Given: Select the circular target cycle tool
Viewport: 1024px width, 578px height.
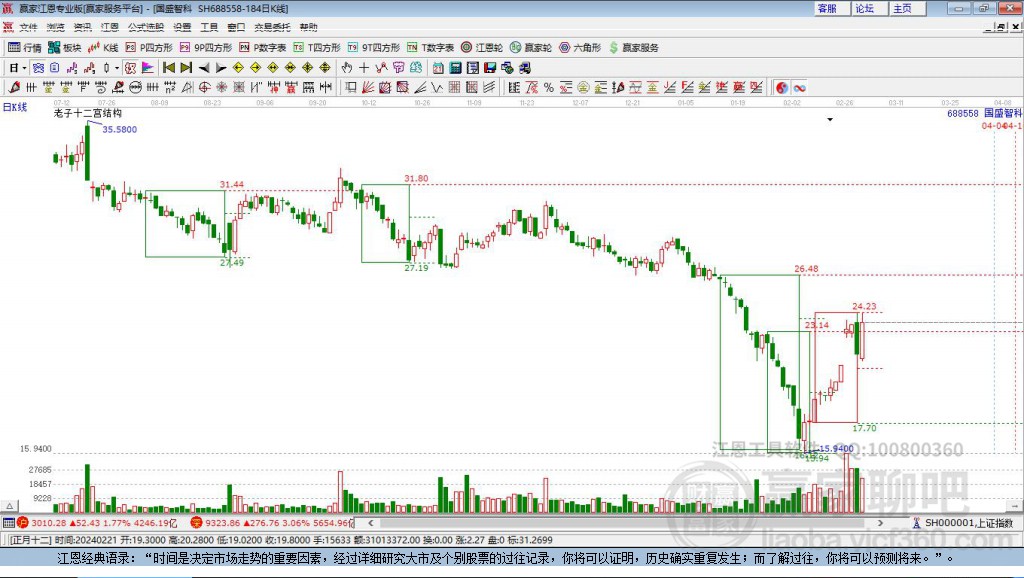Looking at the screenshot, I should tap(204, 88).
